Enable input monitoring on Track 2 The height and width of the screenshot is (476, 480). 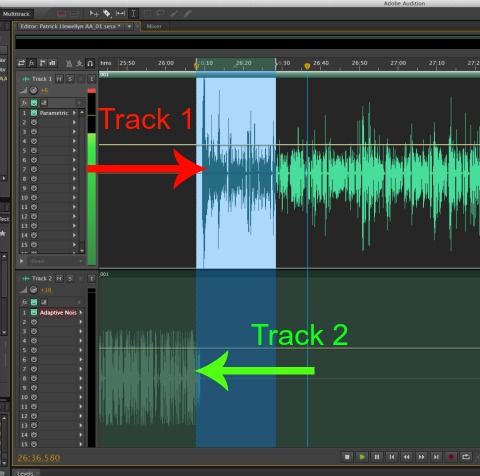coord(91,278)
